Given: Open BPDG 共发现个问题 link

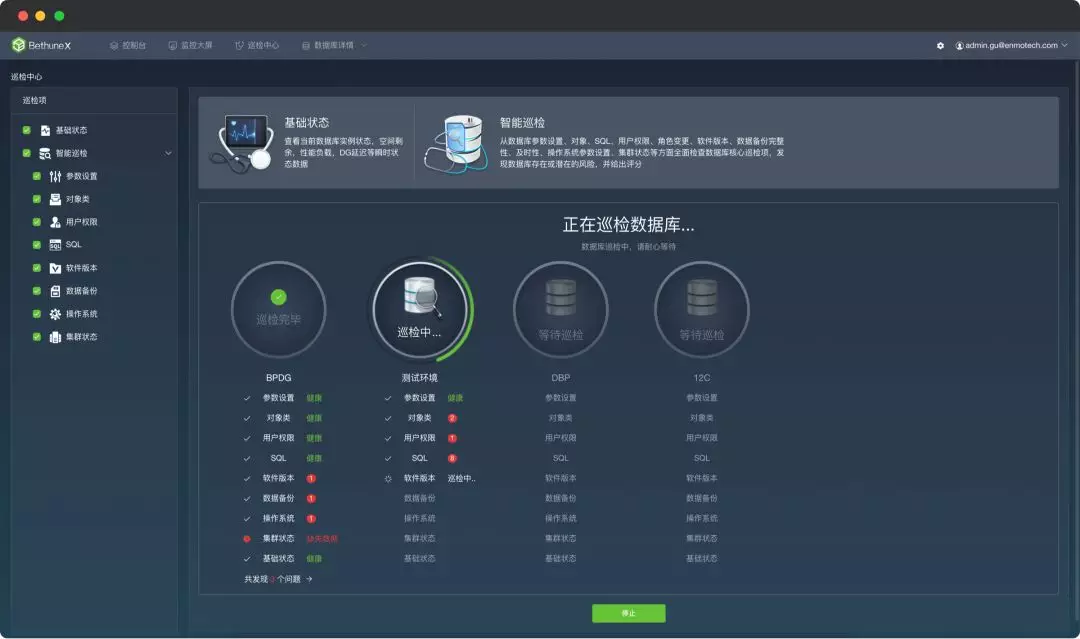Looking at the screenshot, I should click(278, 579).
